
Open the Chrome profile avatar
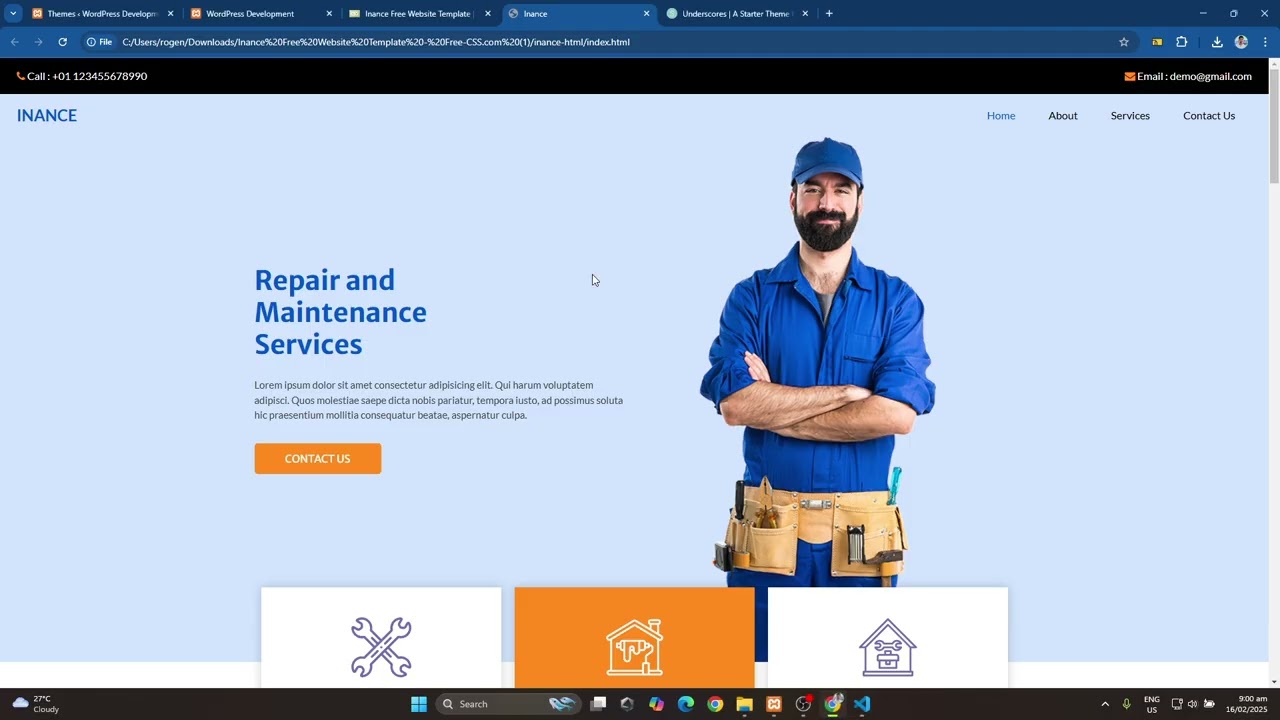point(1241,42)
